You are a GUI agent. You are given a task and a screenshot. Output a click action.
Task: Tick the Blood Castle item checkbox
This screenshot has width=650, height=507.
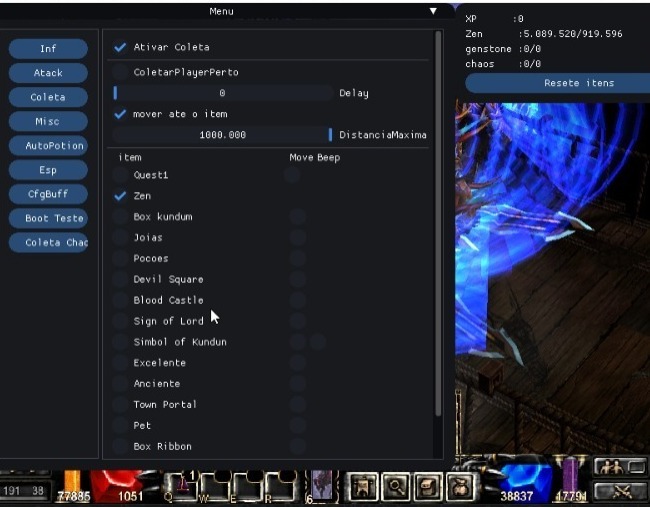[x=120, y=300]
